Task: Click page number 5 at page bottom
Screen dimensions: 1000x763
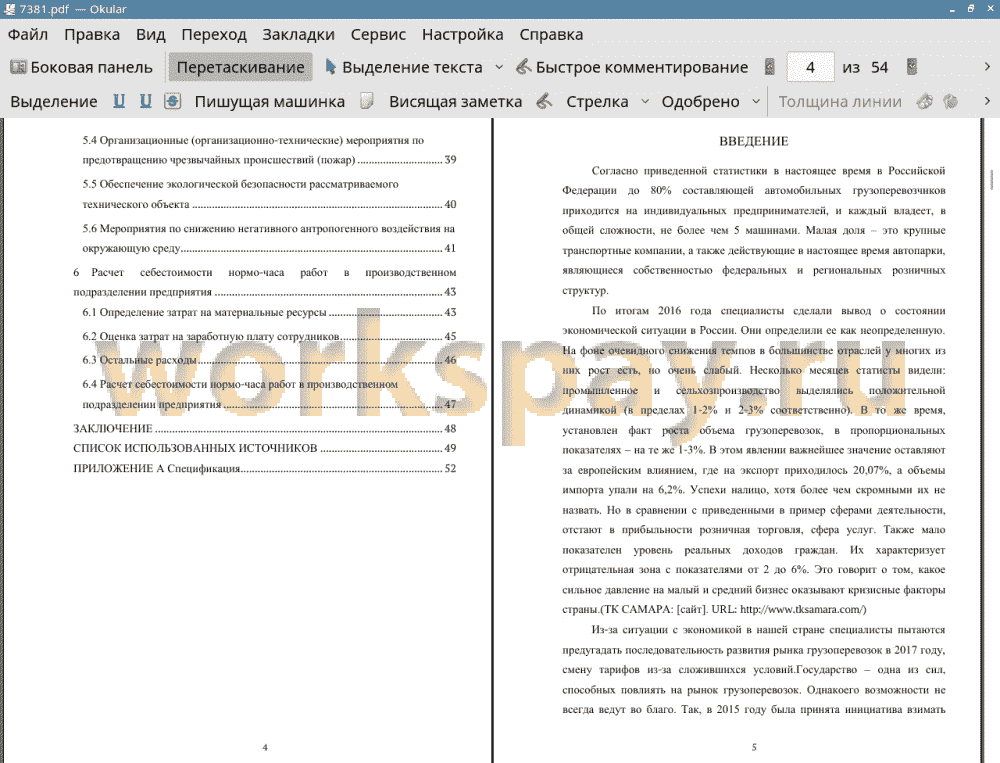Action: tap(754, 747)
